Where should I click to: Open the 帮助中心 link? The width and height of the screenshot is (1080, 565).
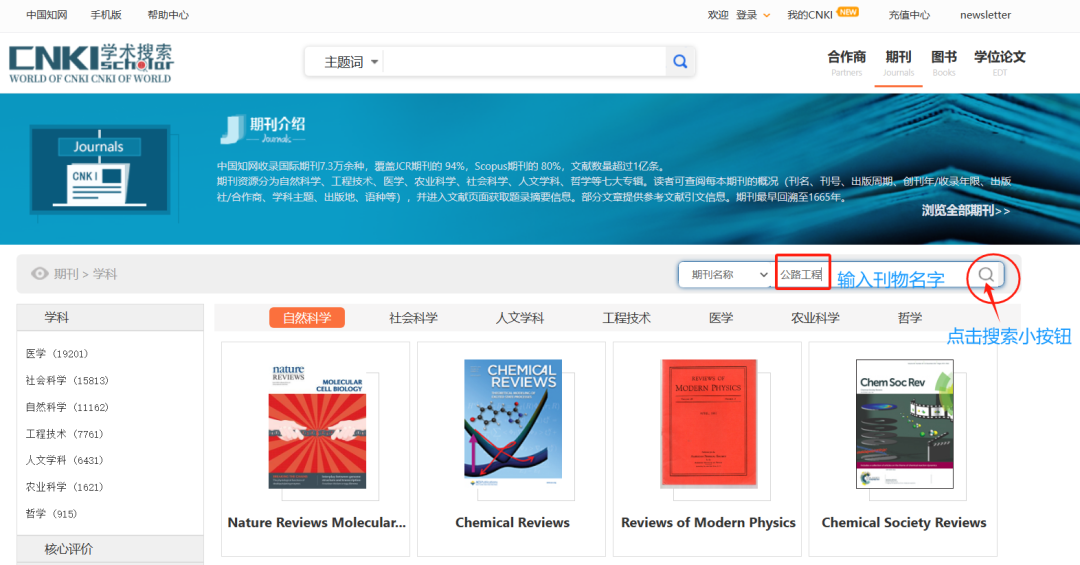168,14
